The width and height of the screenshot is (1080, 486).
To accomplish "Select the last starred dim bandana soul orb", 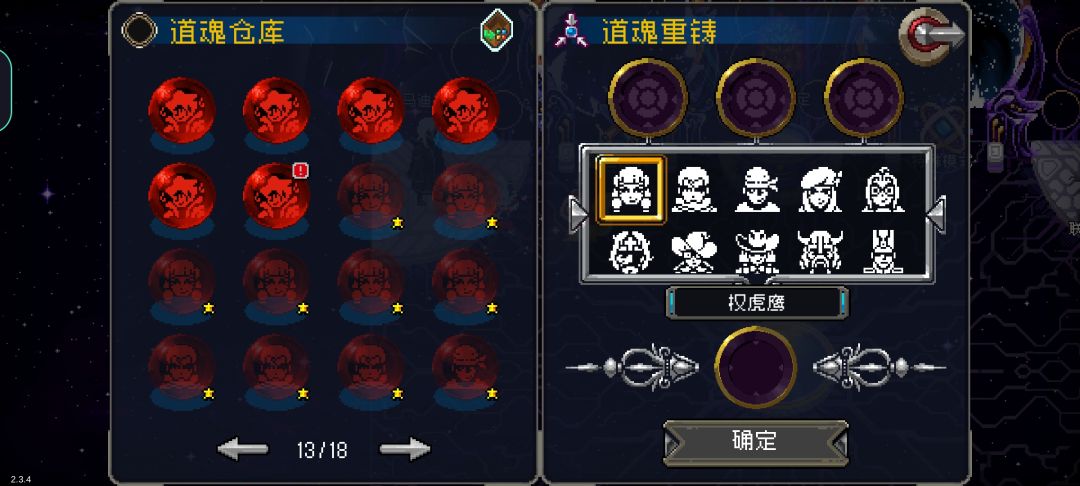I will (x=465, y=367).
